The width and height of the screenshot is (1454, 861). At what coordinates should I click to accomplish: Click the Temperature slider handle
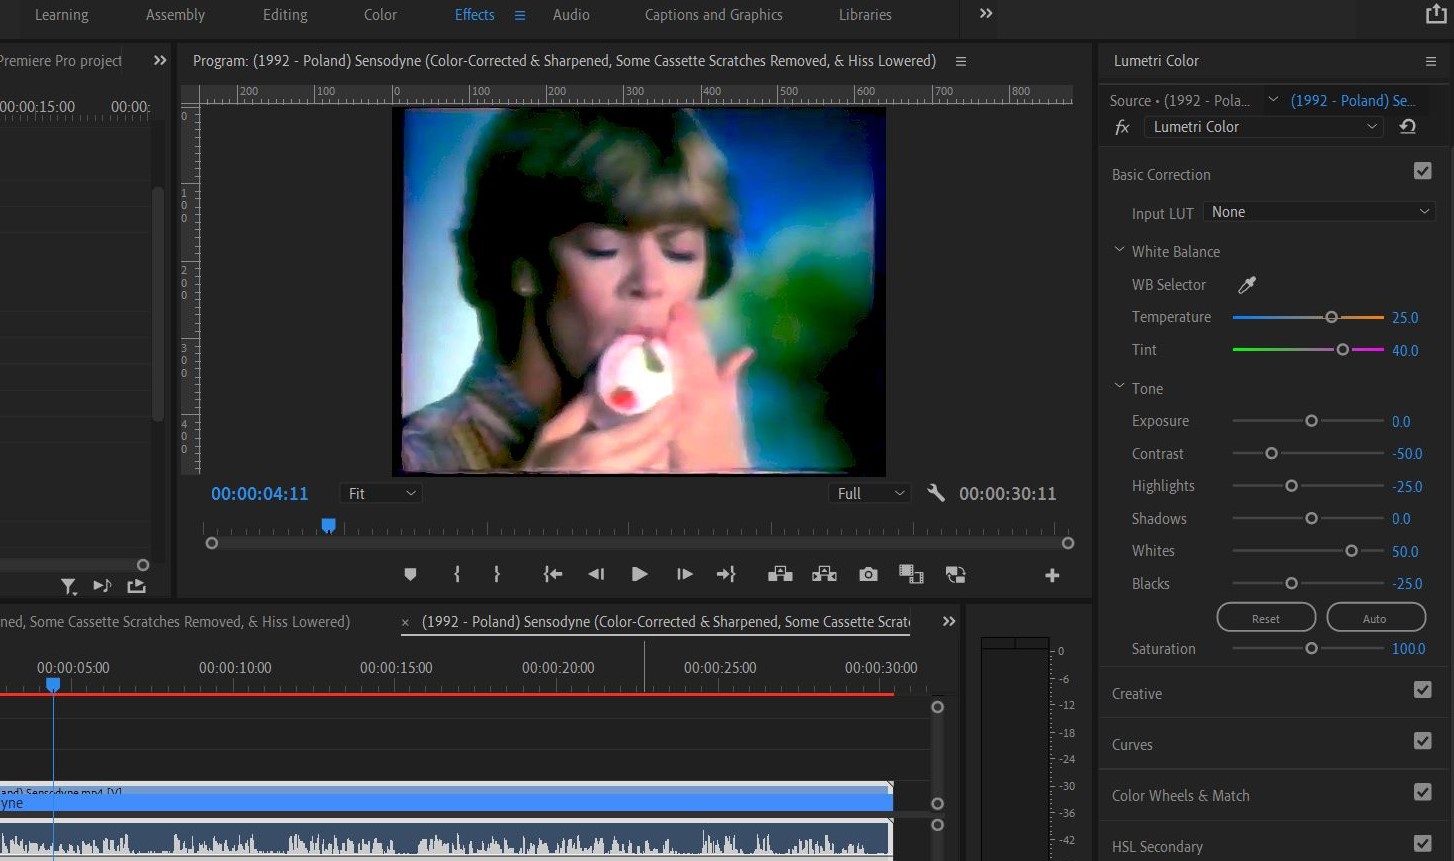point(1331,317)
